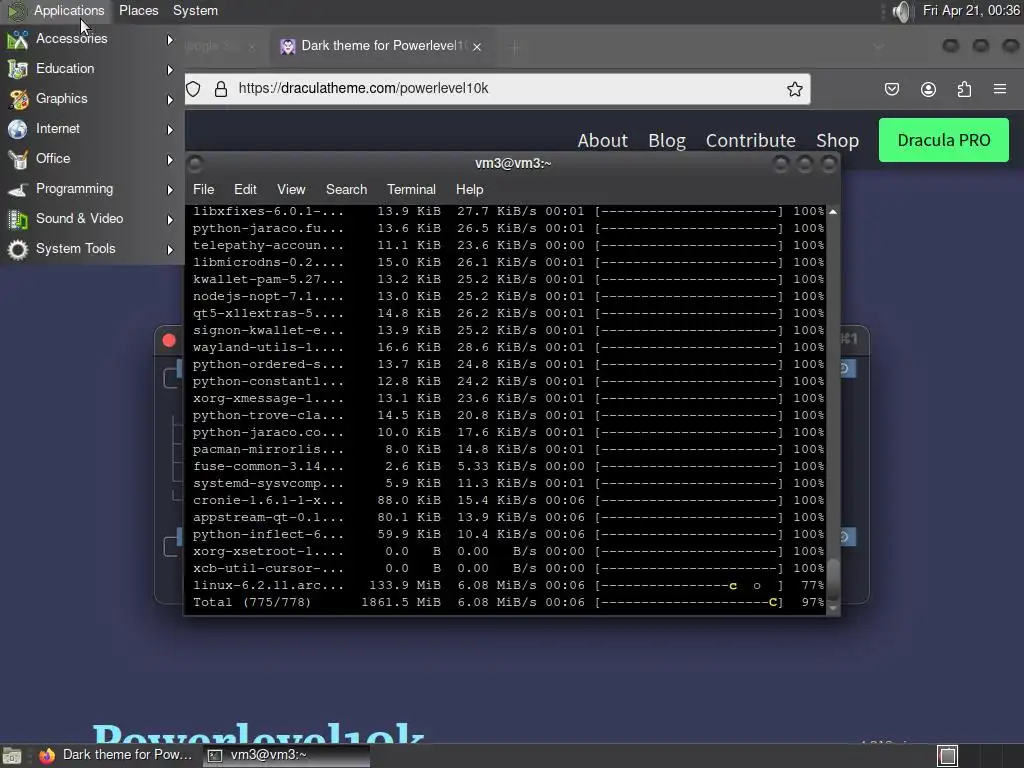
Task: Open the Blog link on Dracula site
Action: pos(667,140)
